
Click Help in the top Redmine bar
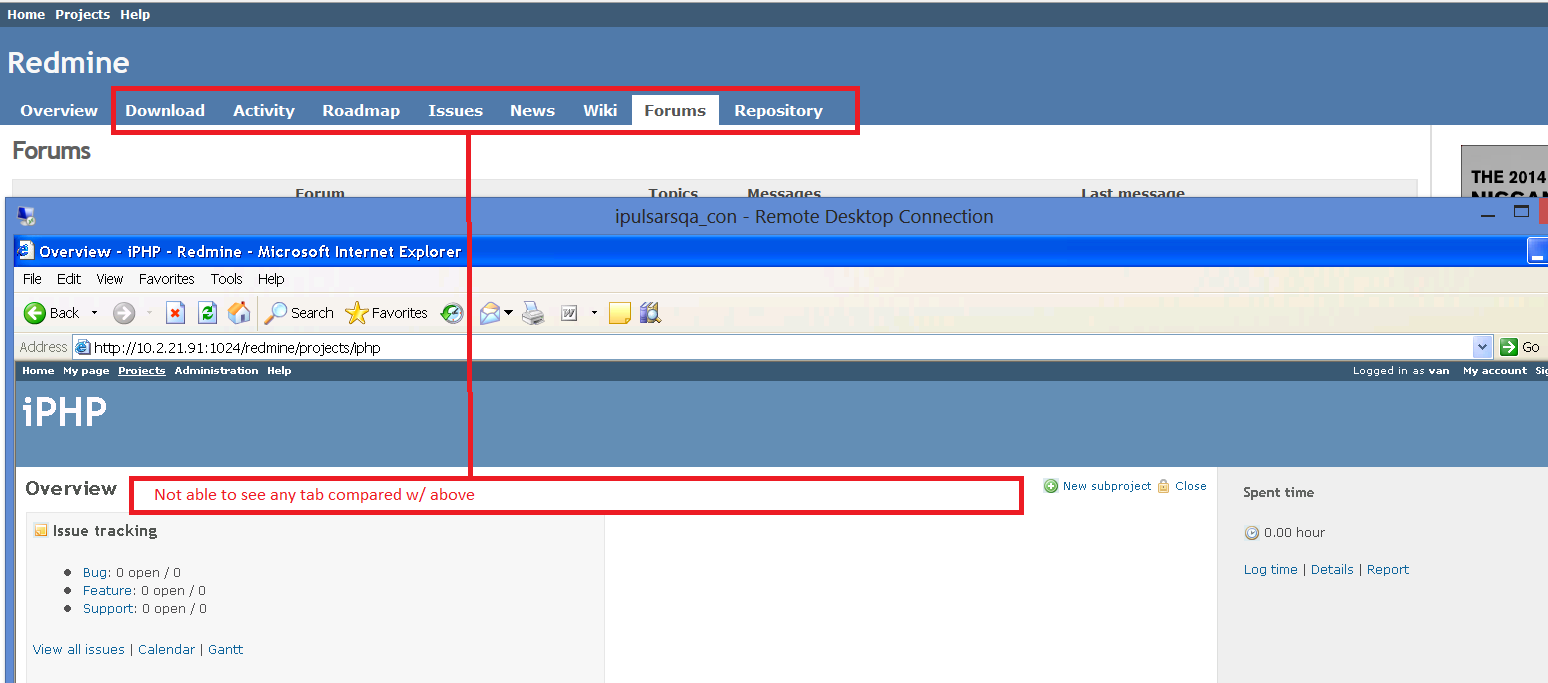pos(135,14)
